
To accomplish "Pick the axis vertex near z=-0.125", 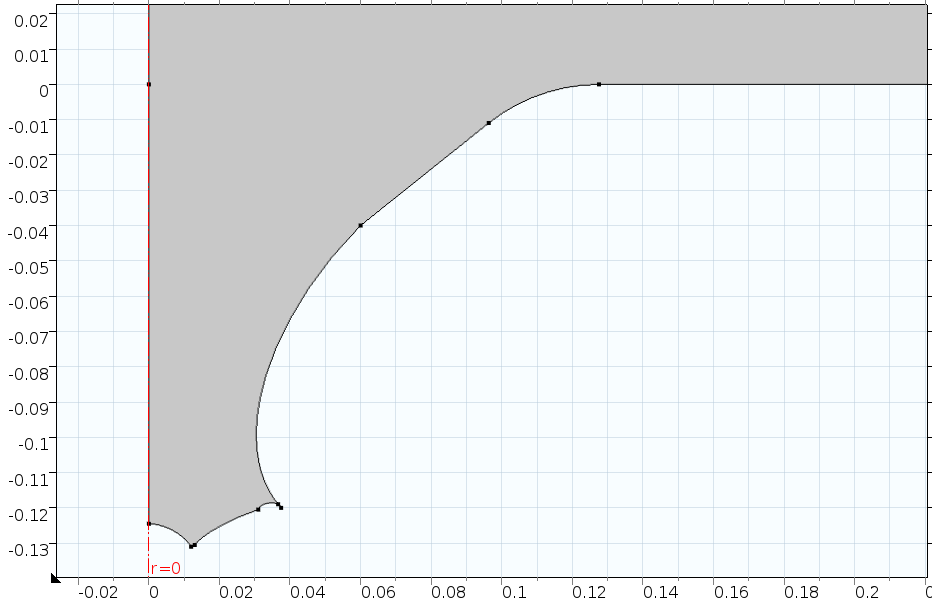I will pos(149,524).
